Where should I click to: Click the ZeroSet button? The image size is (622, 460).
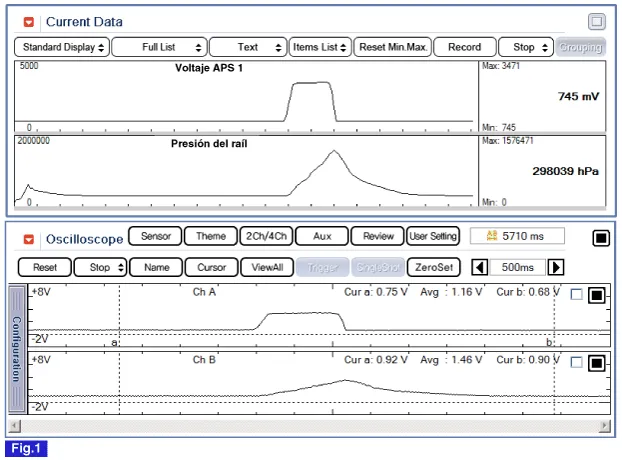[x=435, y=267]
